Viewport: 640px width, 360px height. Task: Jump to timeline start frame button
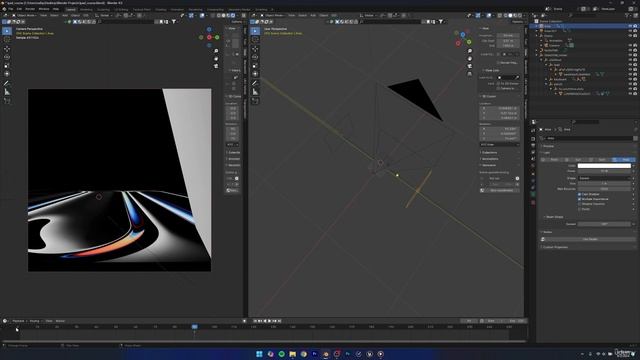point(256,321)
